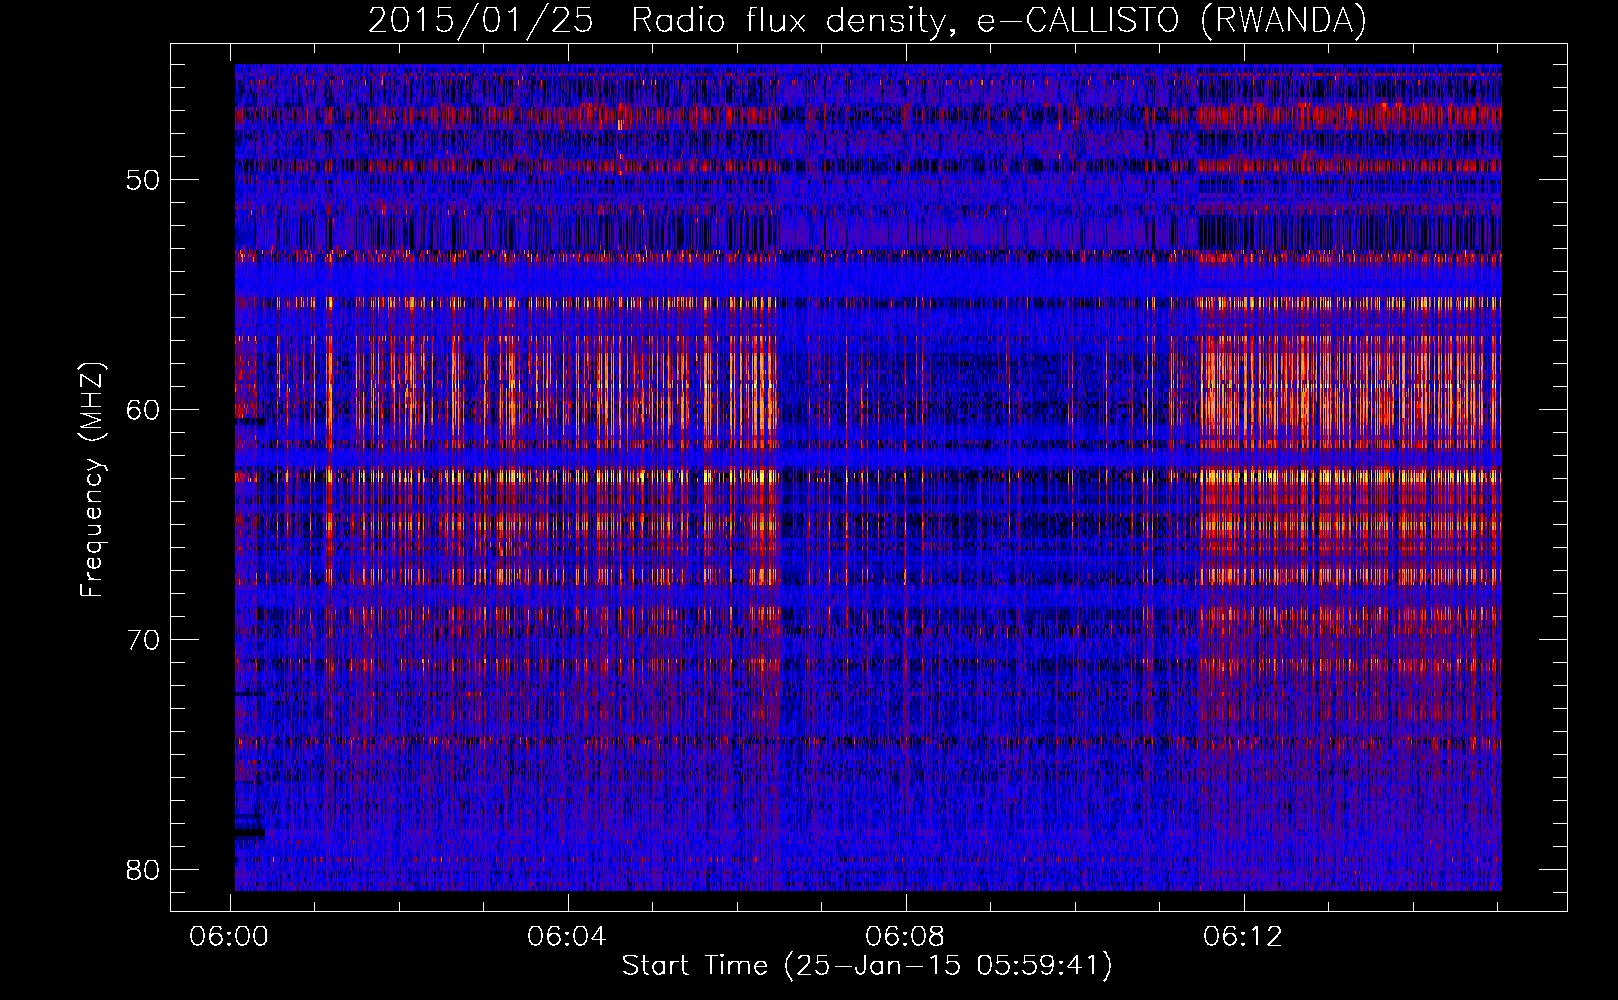Click the 50 tick label on frequency axis
Screen dimensions: 1618x1000
[x=144, y=180]
